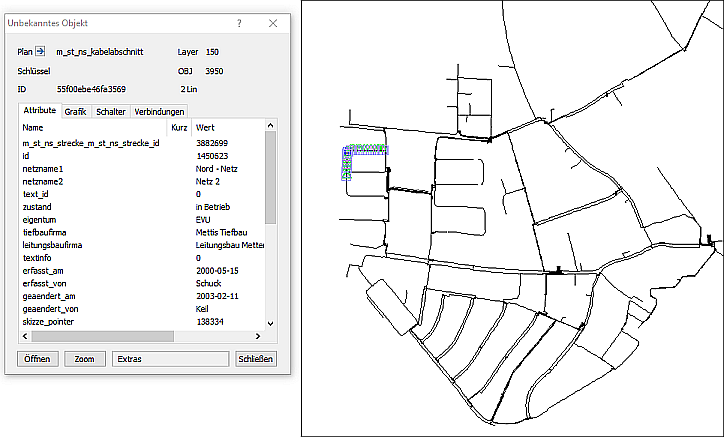
Task: Click the Schließen button
Action: coord(255,358)
